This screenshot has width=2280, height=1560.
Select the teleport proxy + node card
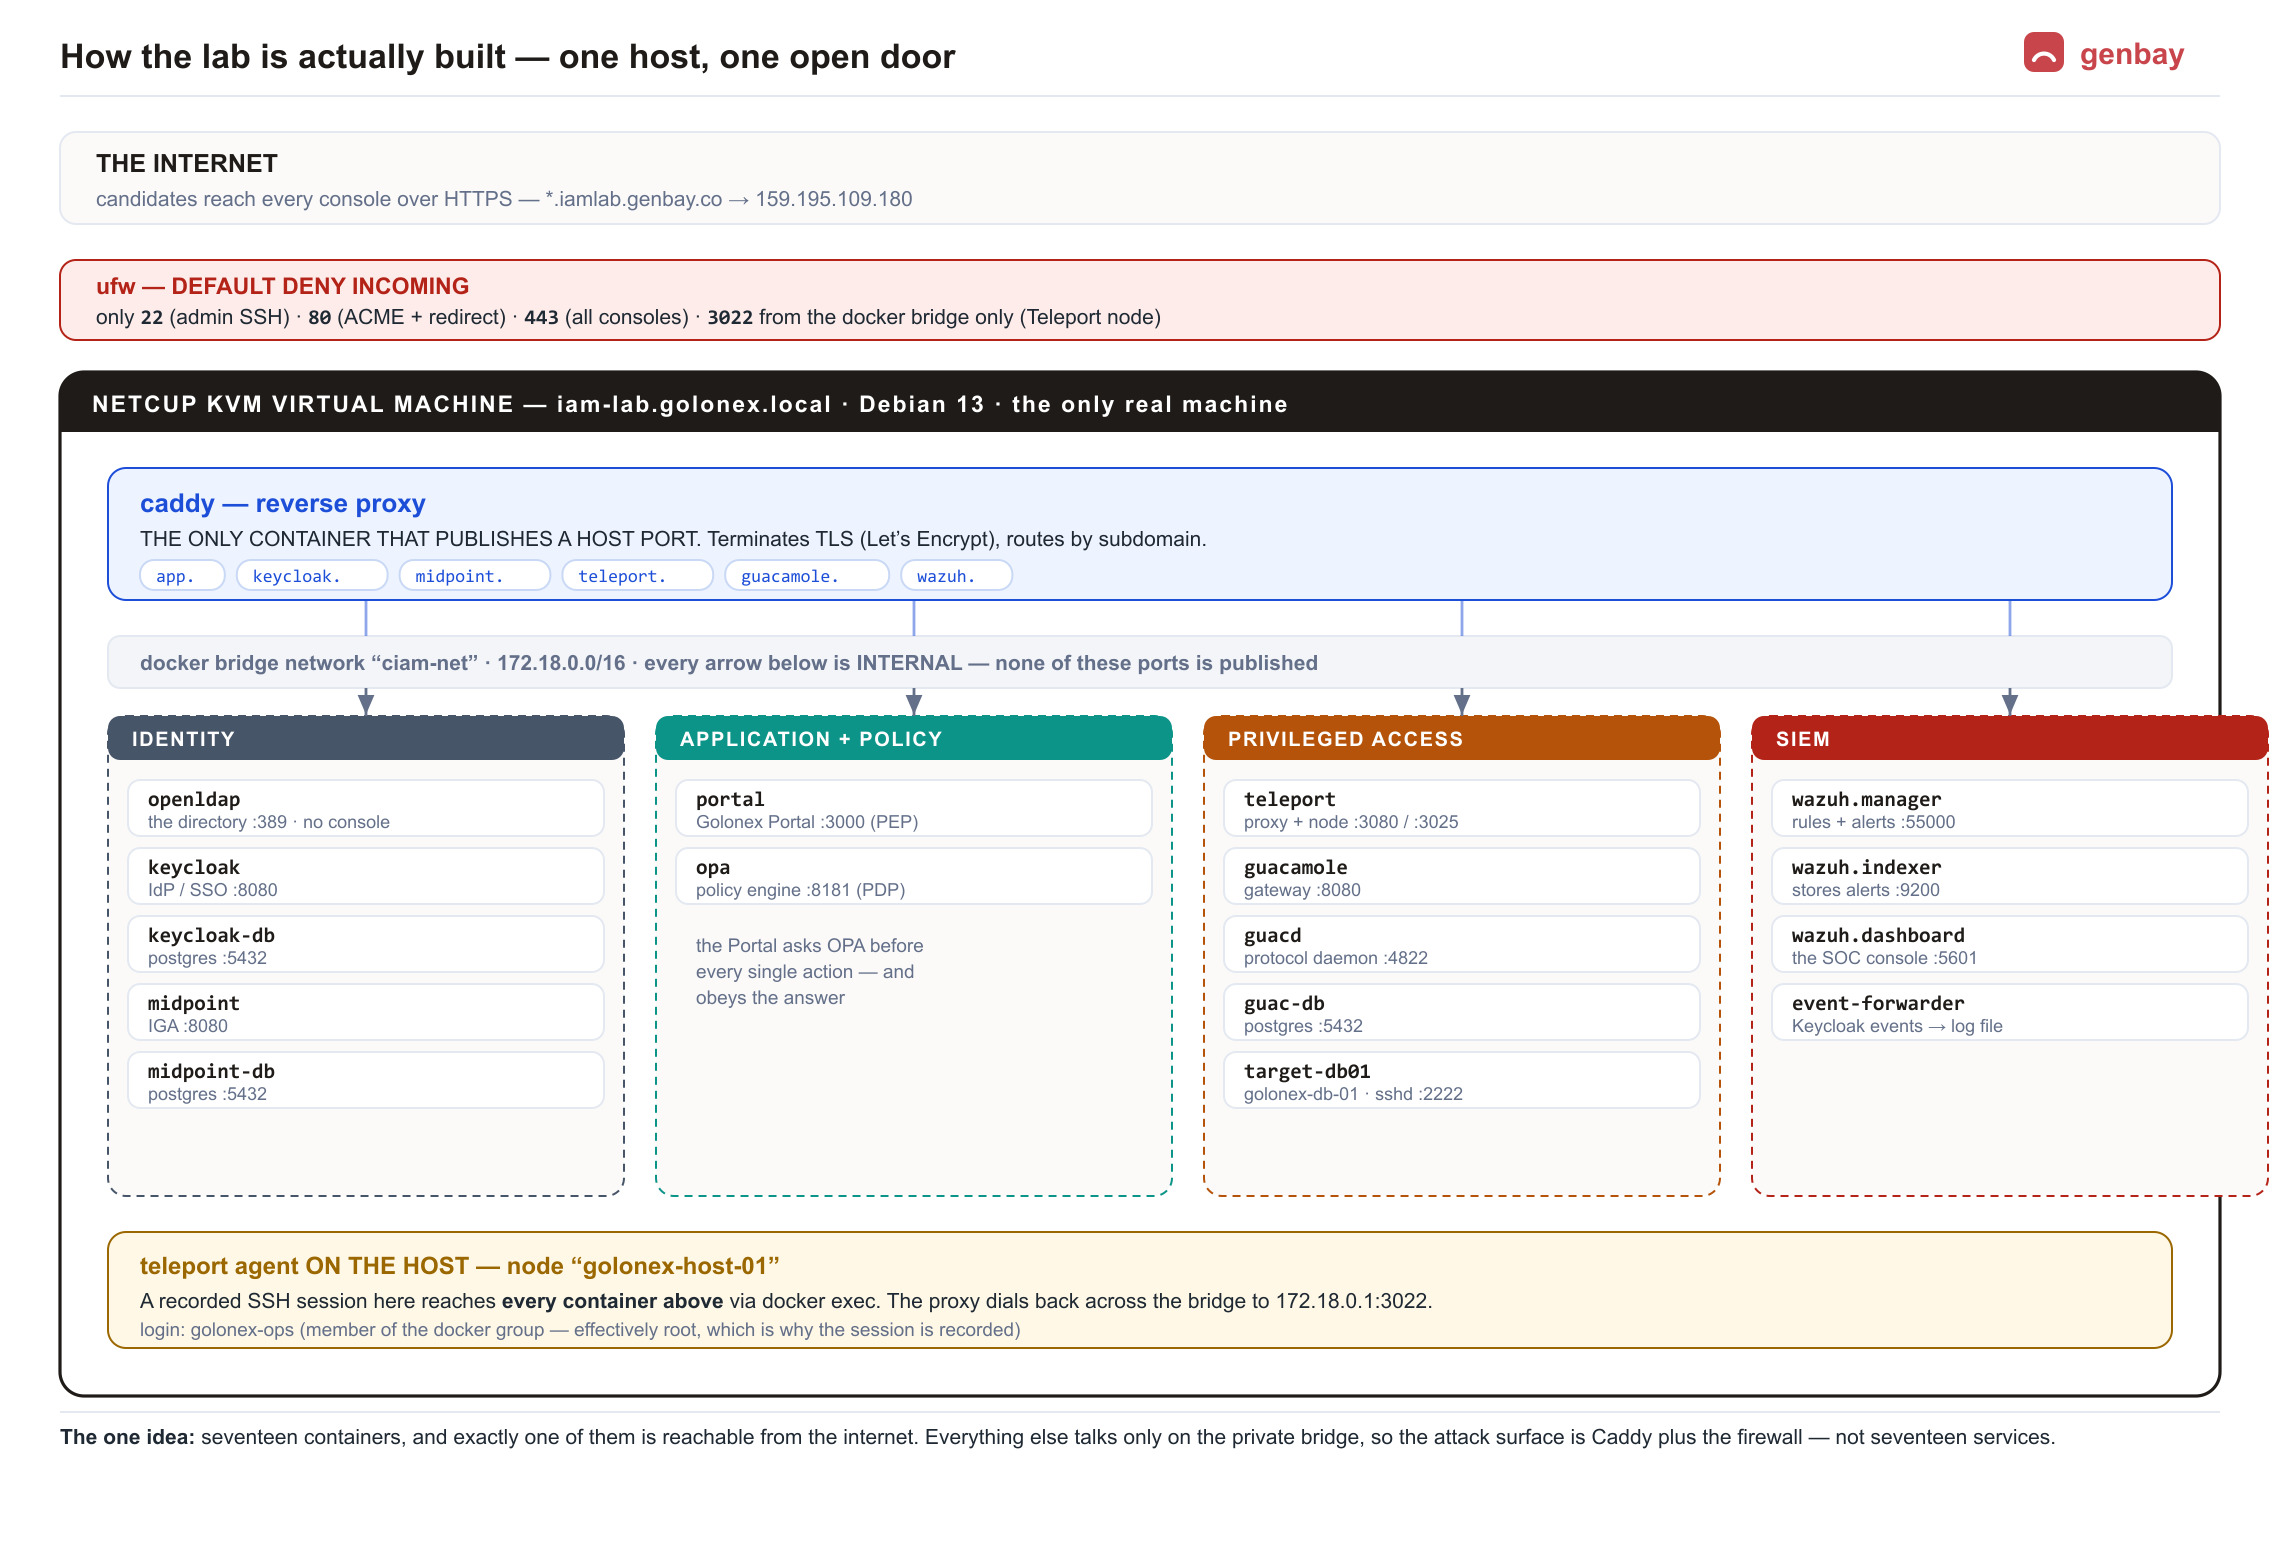tap(1462, 809)
